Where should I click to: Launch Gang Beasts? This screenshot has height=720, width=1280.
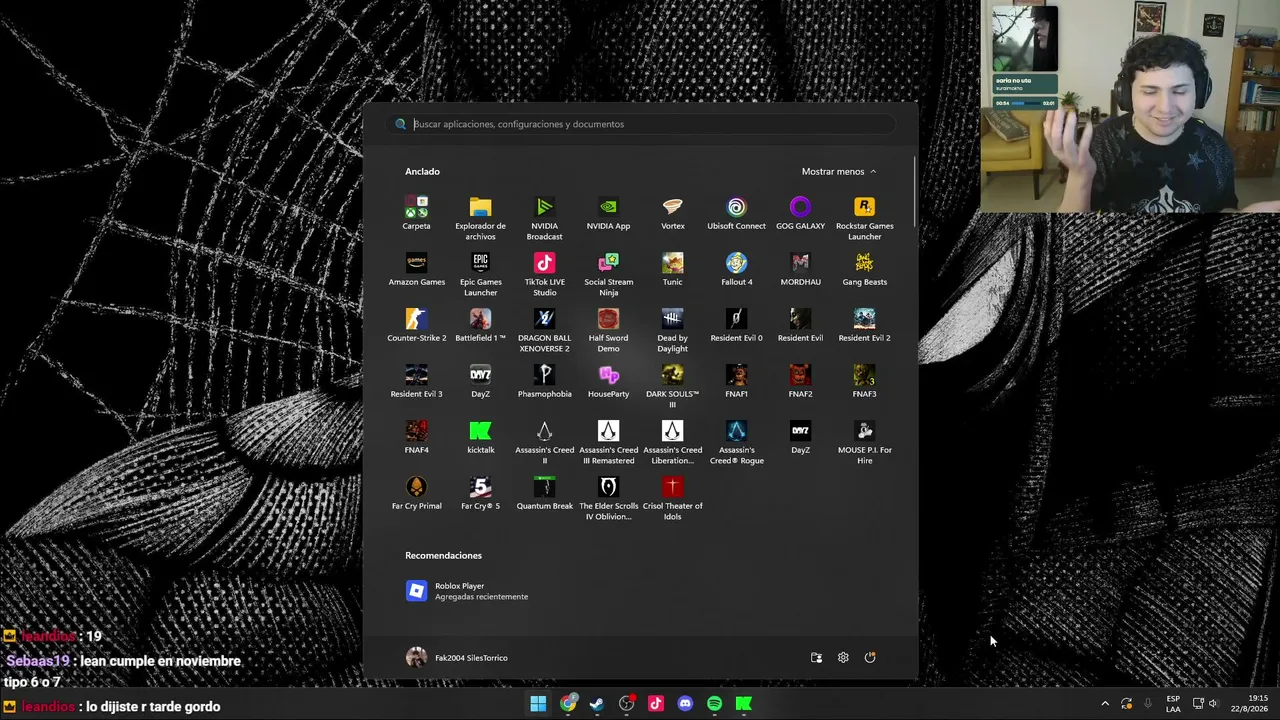coord(864,270)
